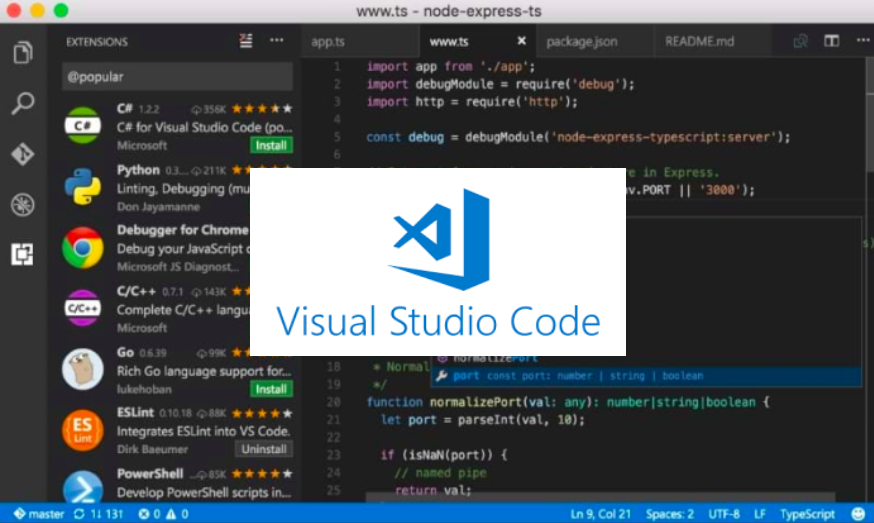Click the Visual Studio Code logo overlay
This screenshot has height=523, width=874.
[438, 262]
